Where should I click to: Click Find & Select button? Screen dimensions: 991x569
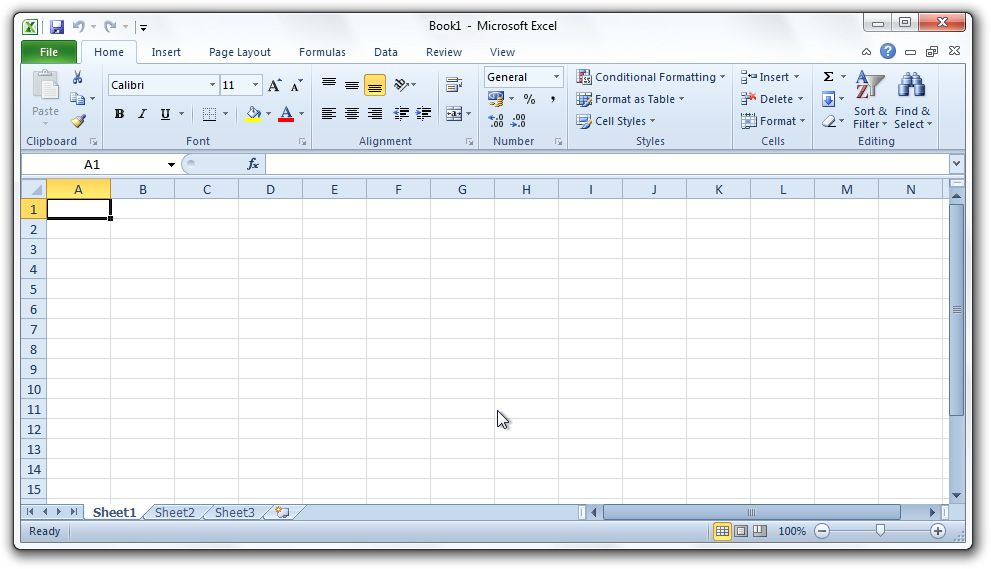click(913, 100)
